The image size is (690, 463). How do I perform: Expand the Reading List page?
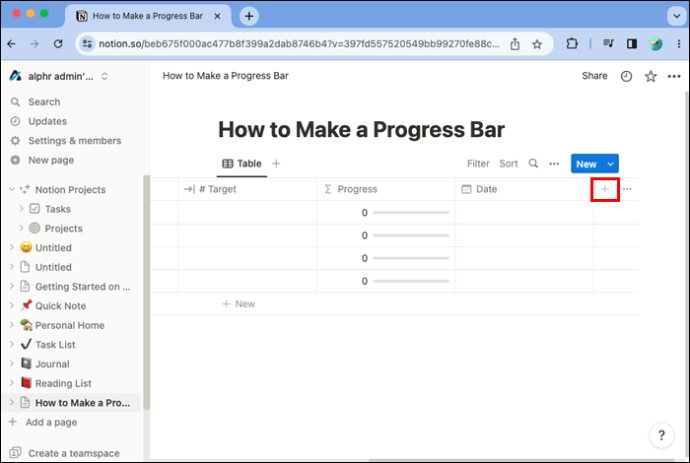coord(12,383)
